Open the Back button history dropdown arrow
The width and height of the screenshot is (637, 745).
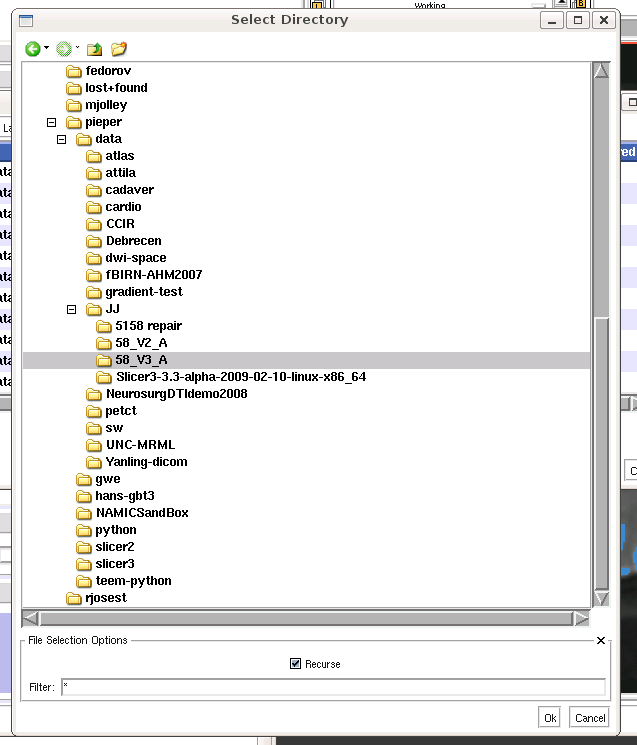(46, 48)
